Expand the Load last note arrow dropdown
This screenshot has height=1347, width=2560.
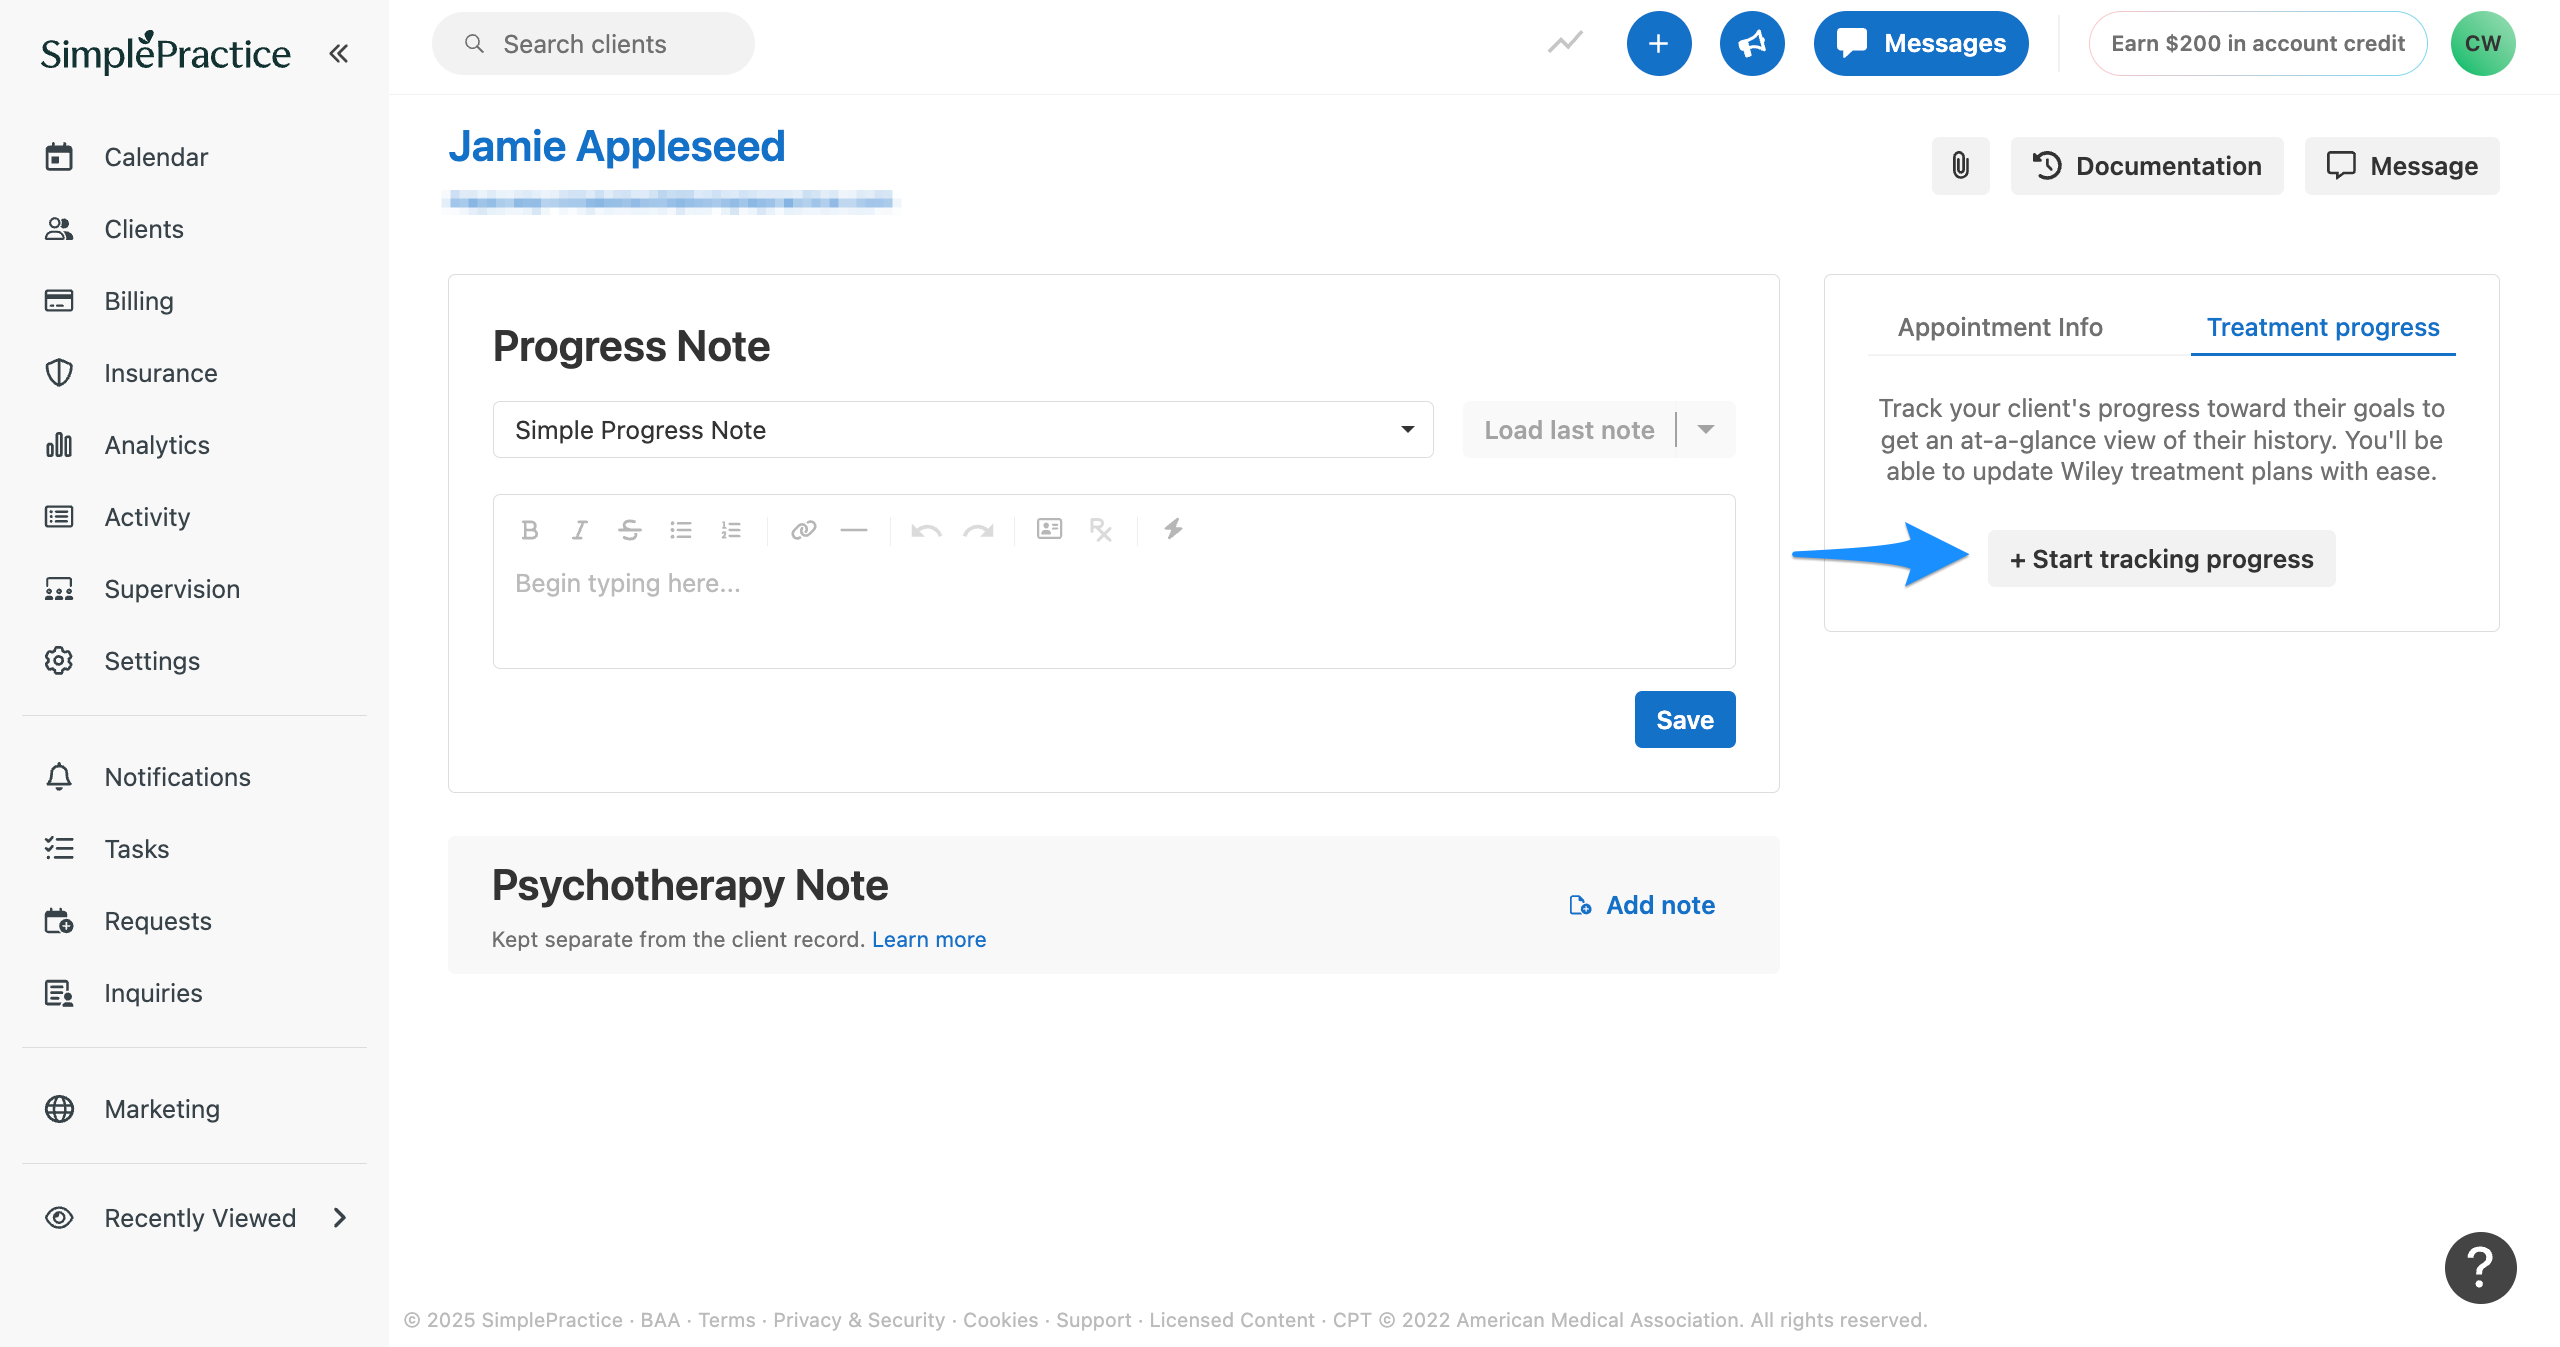click(1706, 430)
